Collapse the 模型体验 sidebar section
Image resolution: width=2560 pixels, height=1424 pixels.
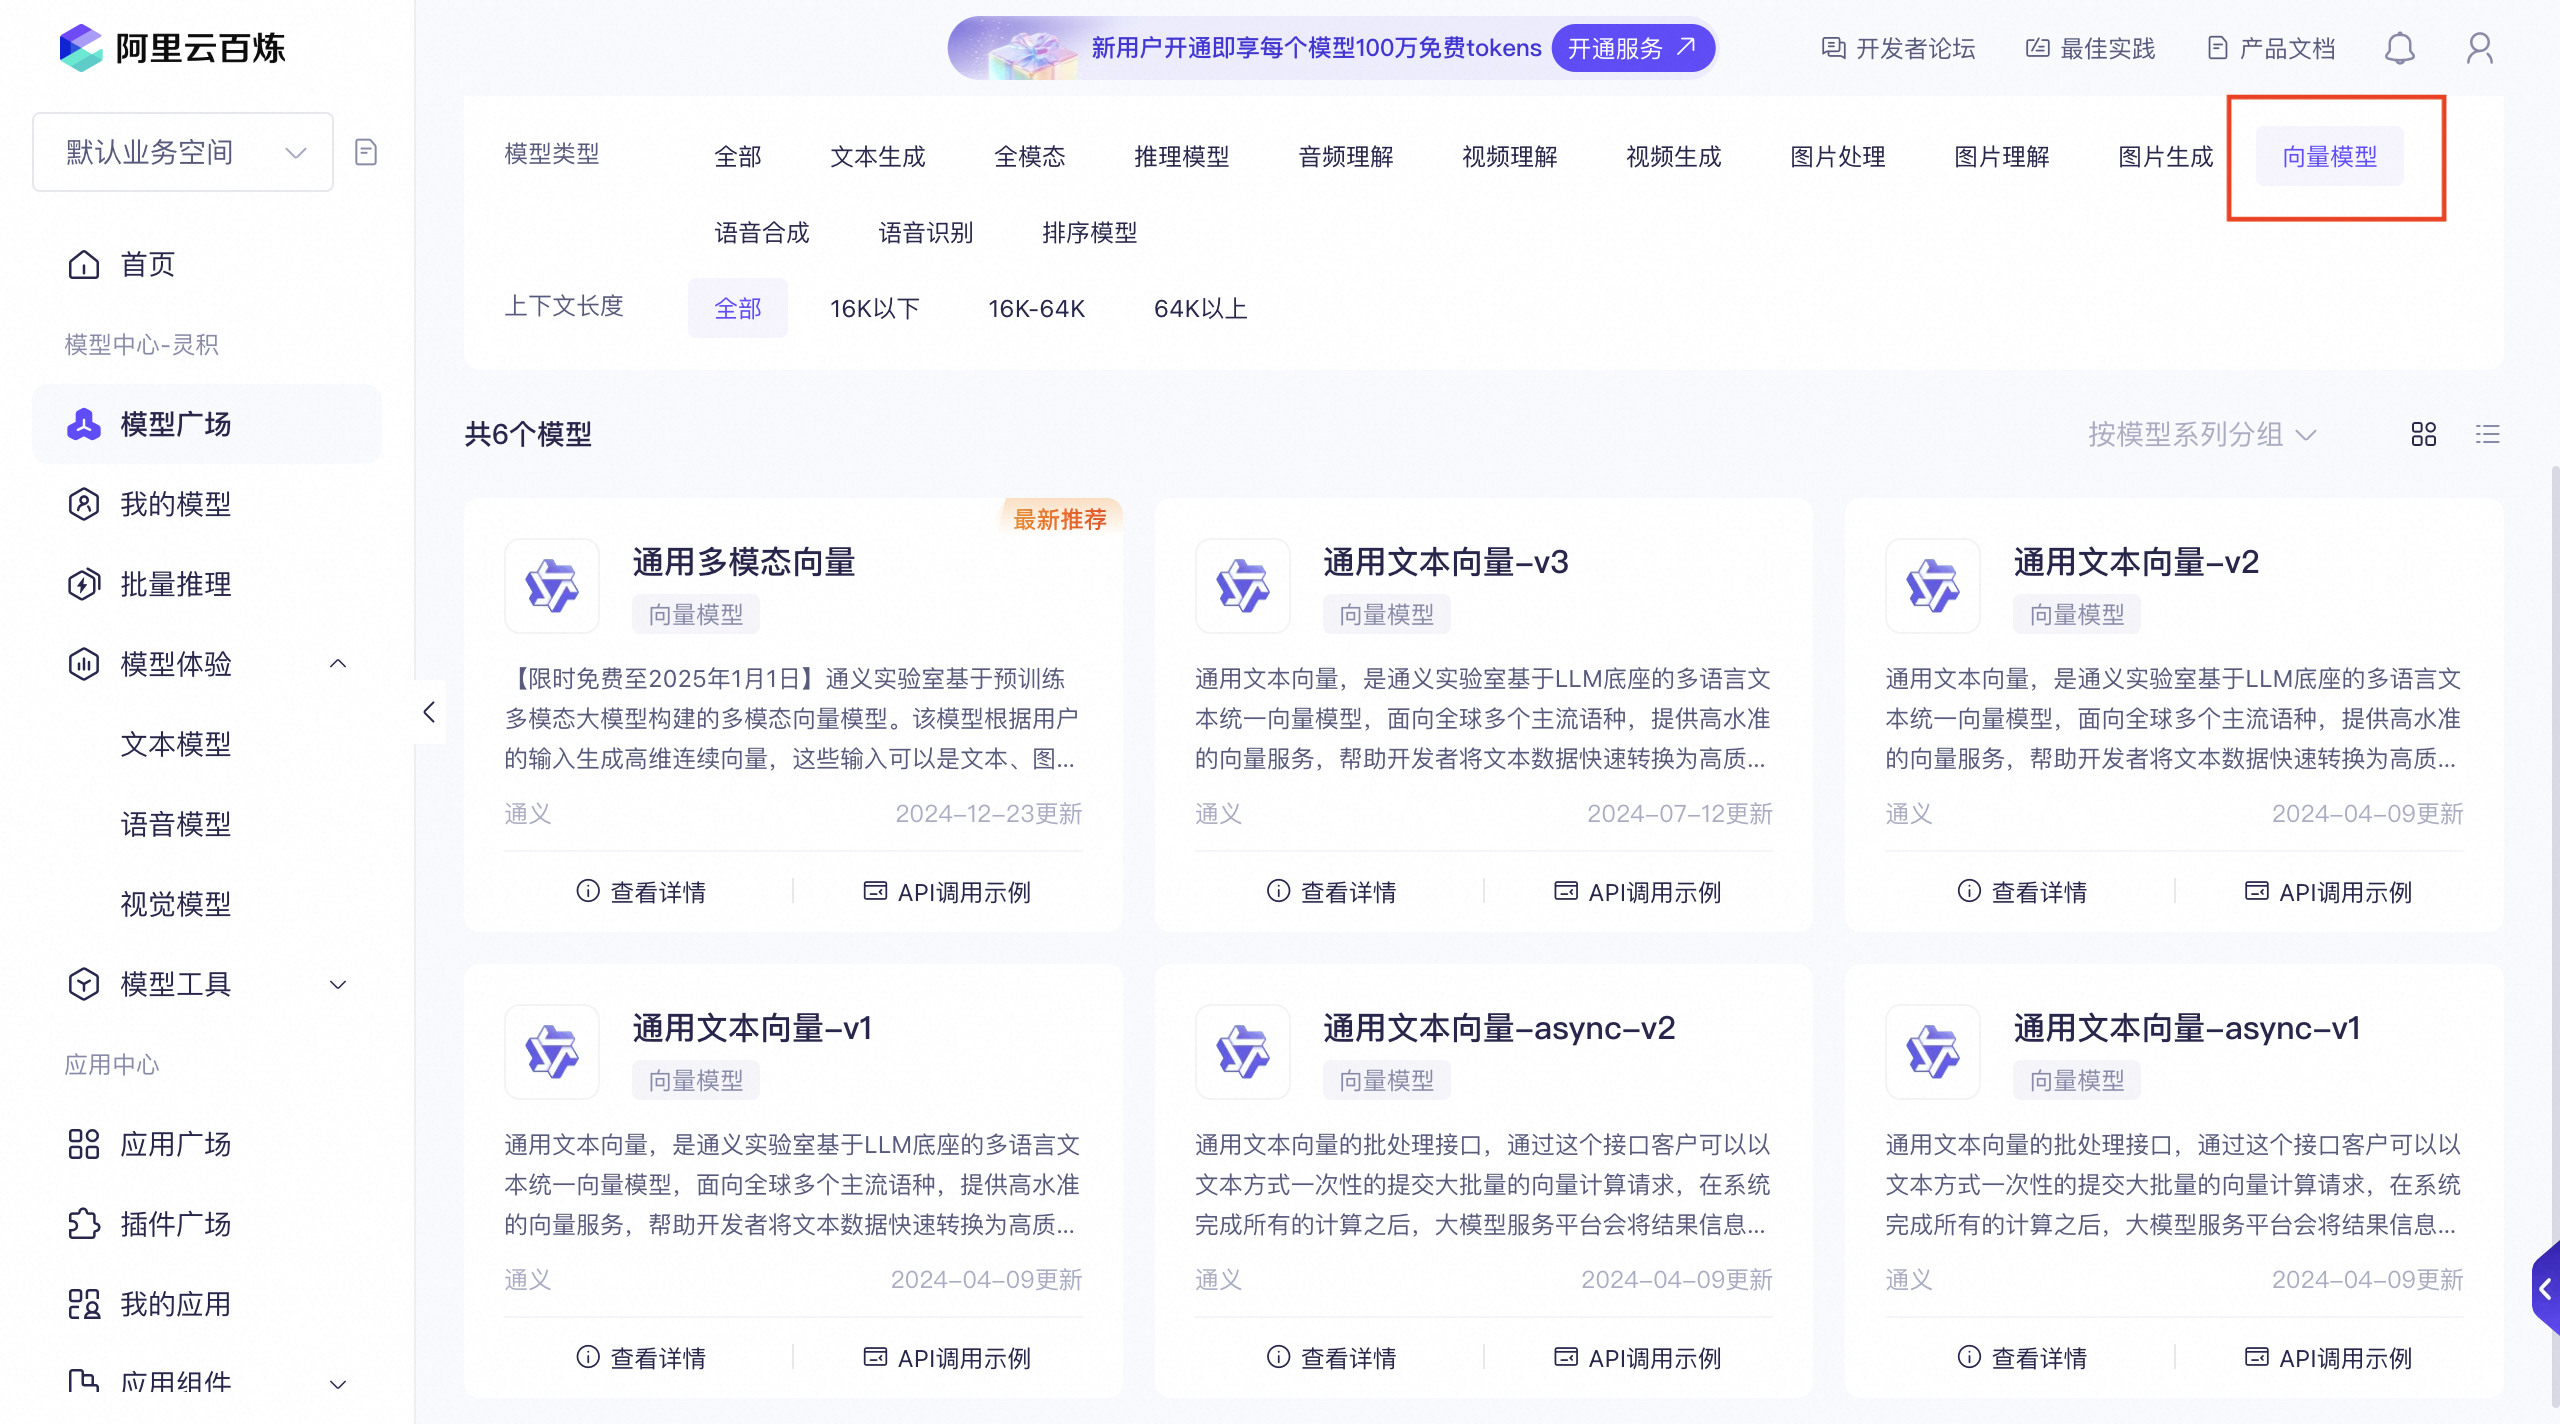click(338, 664)
